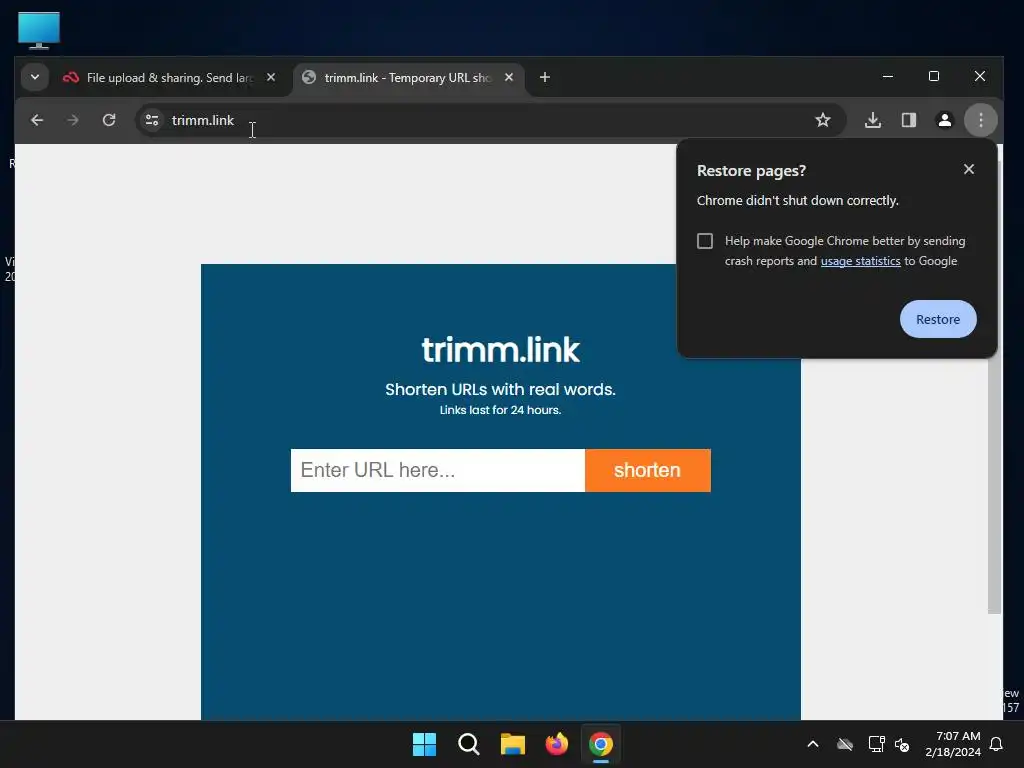
Task: Click the network status tray icon
Action: point(876,744)
